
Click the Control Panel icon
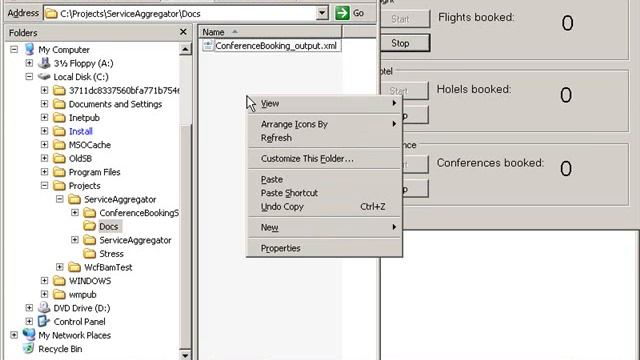[44, 321]
